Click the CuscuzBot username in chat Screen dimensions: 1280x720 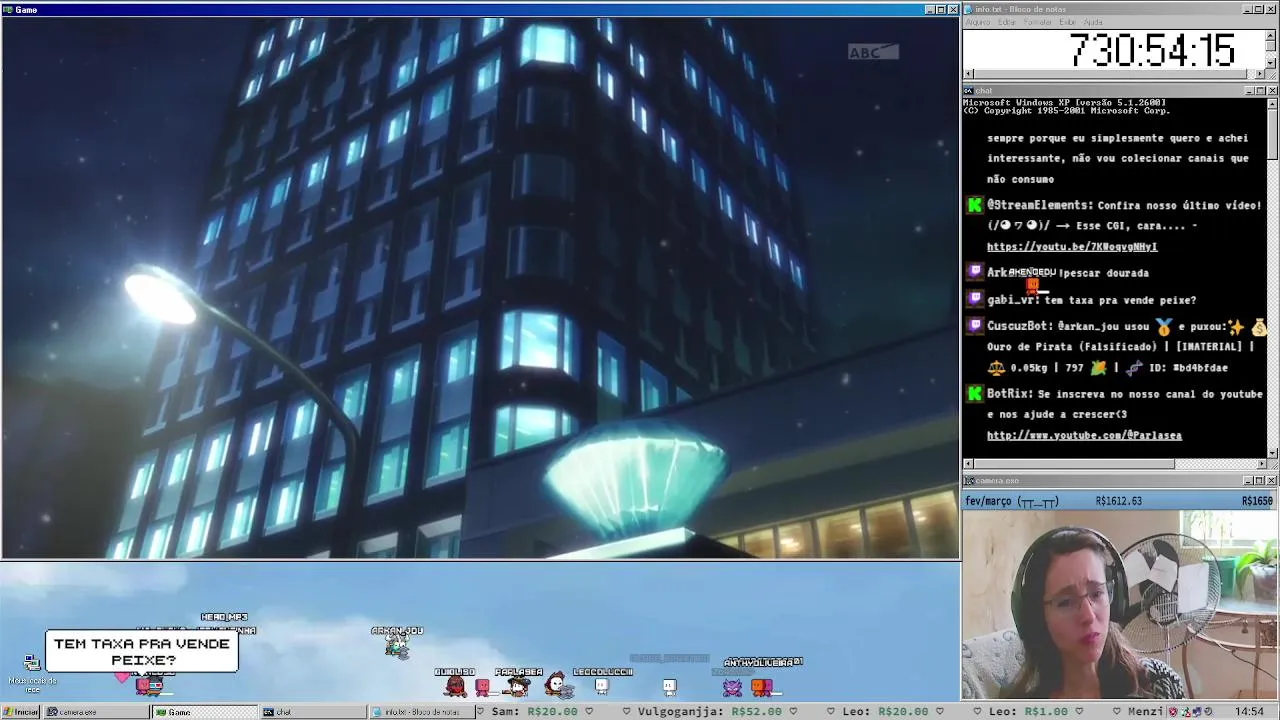pyautogui.click(x=1018, y=326)
